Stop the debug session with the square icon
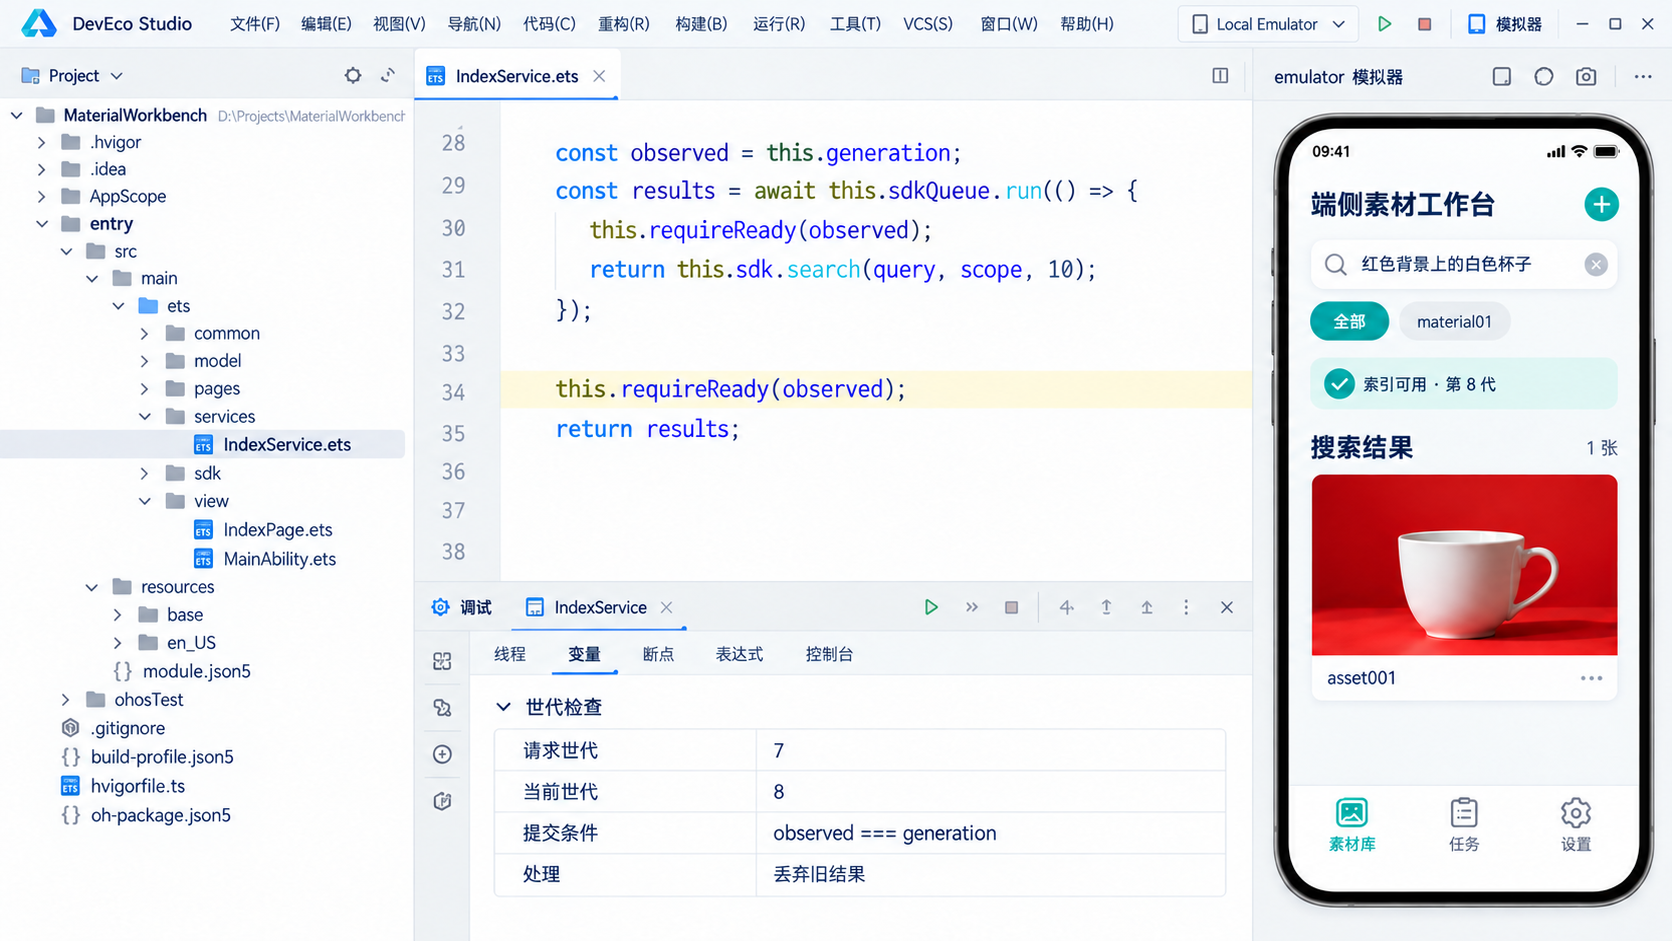Screen dimensions: 1672x941 [x=1011, y=607]
